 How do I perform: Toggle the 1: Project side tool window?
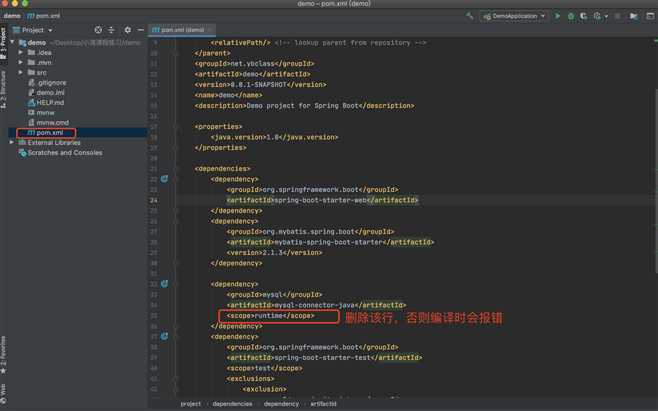3,43
